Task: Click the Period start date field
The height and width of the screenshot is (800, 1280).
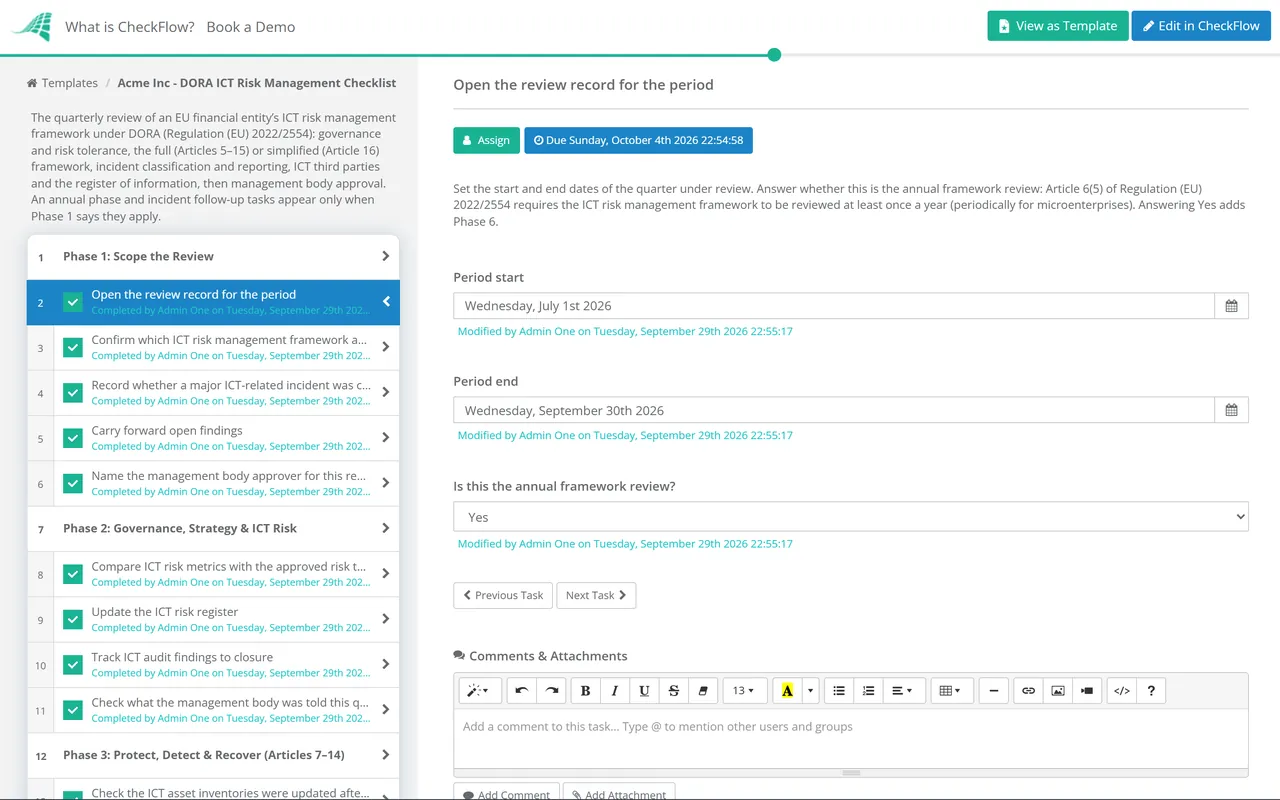Action: point(834,306)
